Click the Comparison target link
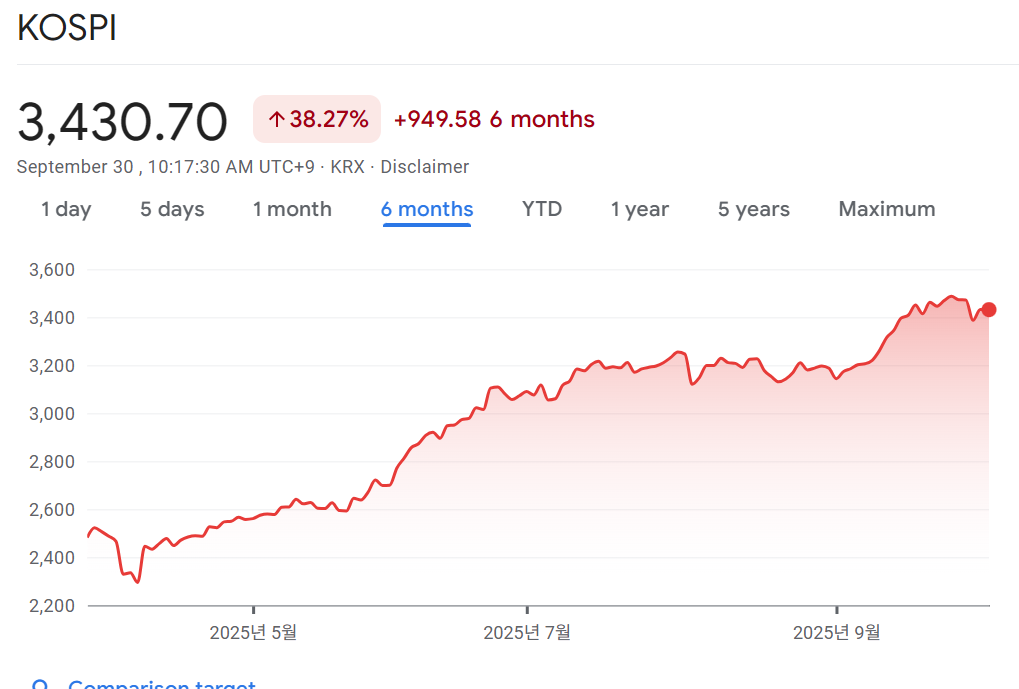This screenshot has height=689, width=1019. click(162, 685)
